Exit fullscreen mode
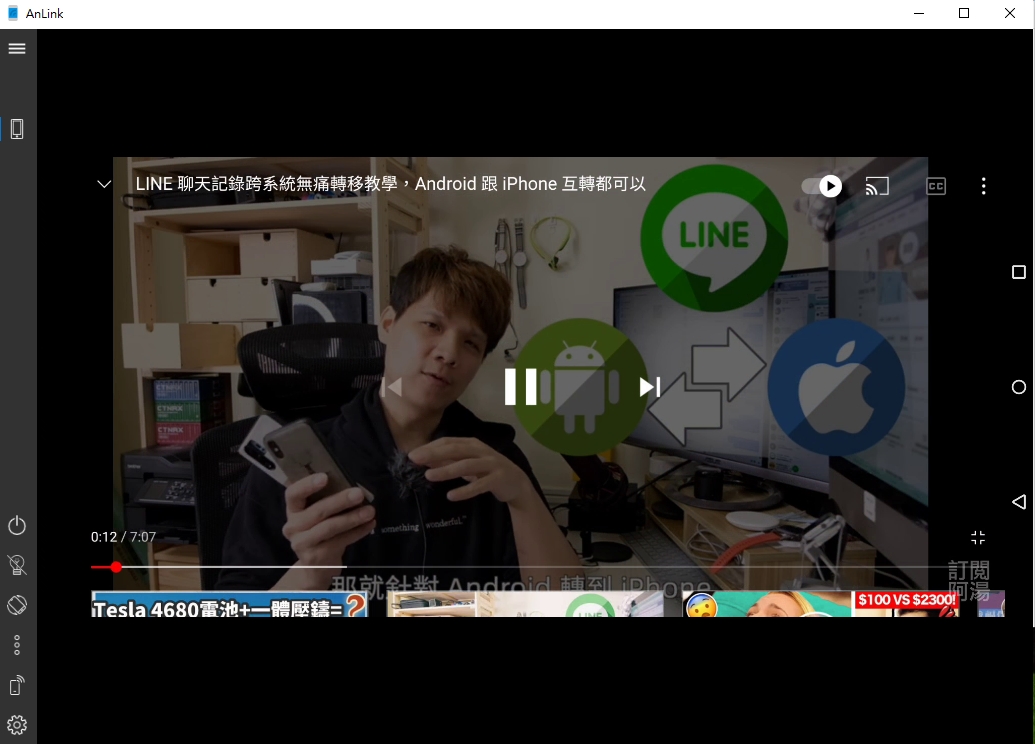This screenshot has width=1035, height=744. pyautogui.click(x=978, y=537)
